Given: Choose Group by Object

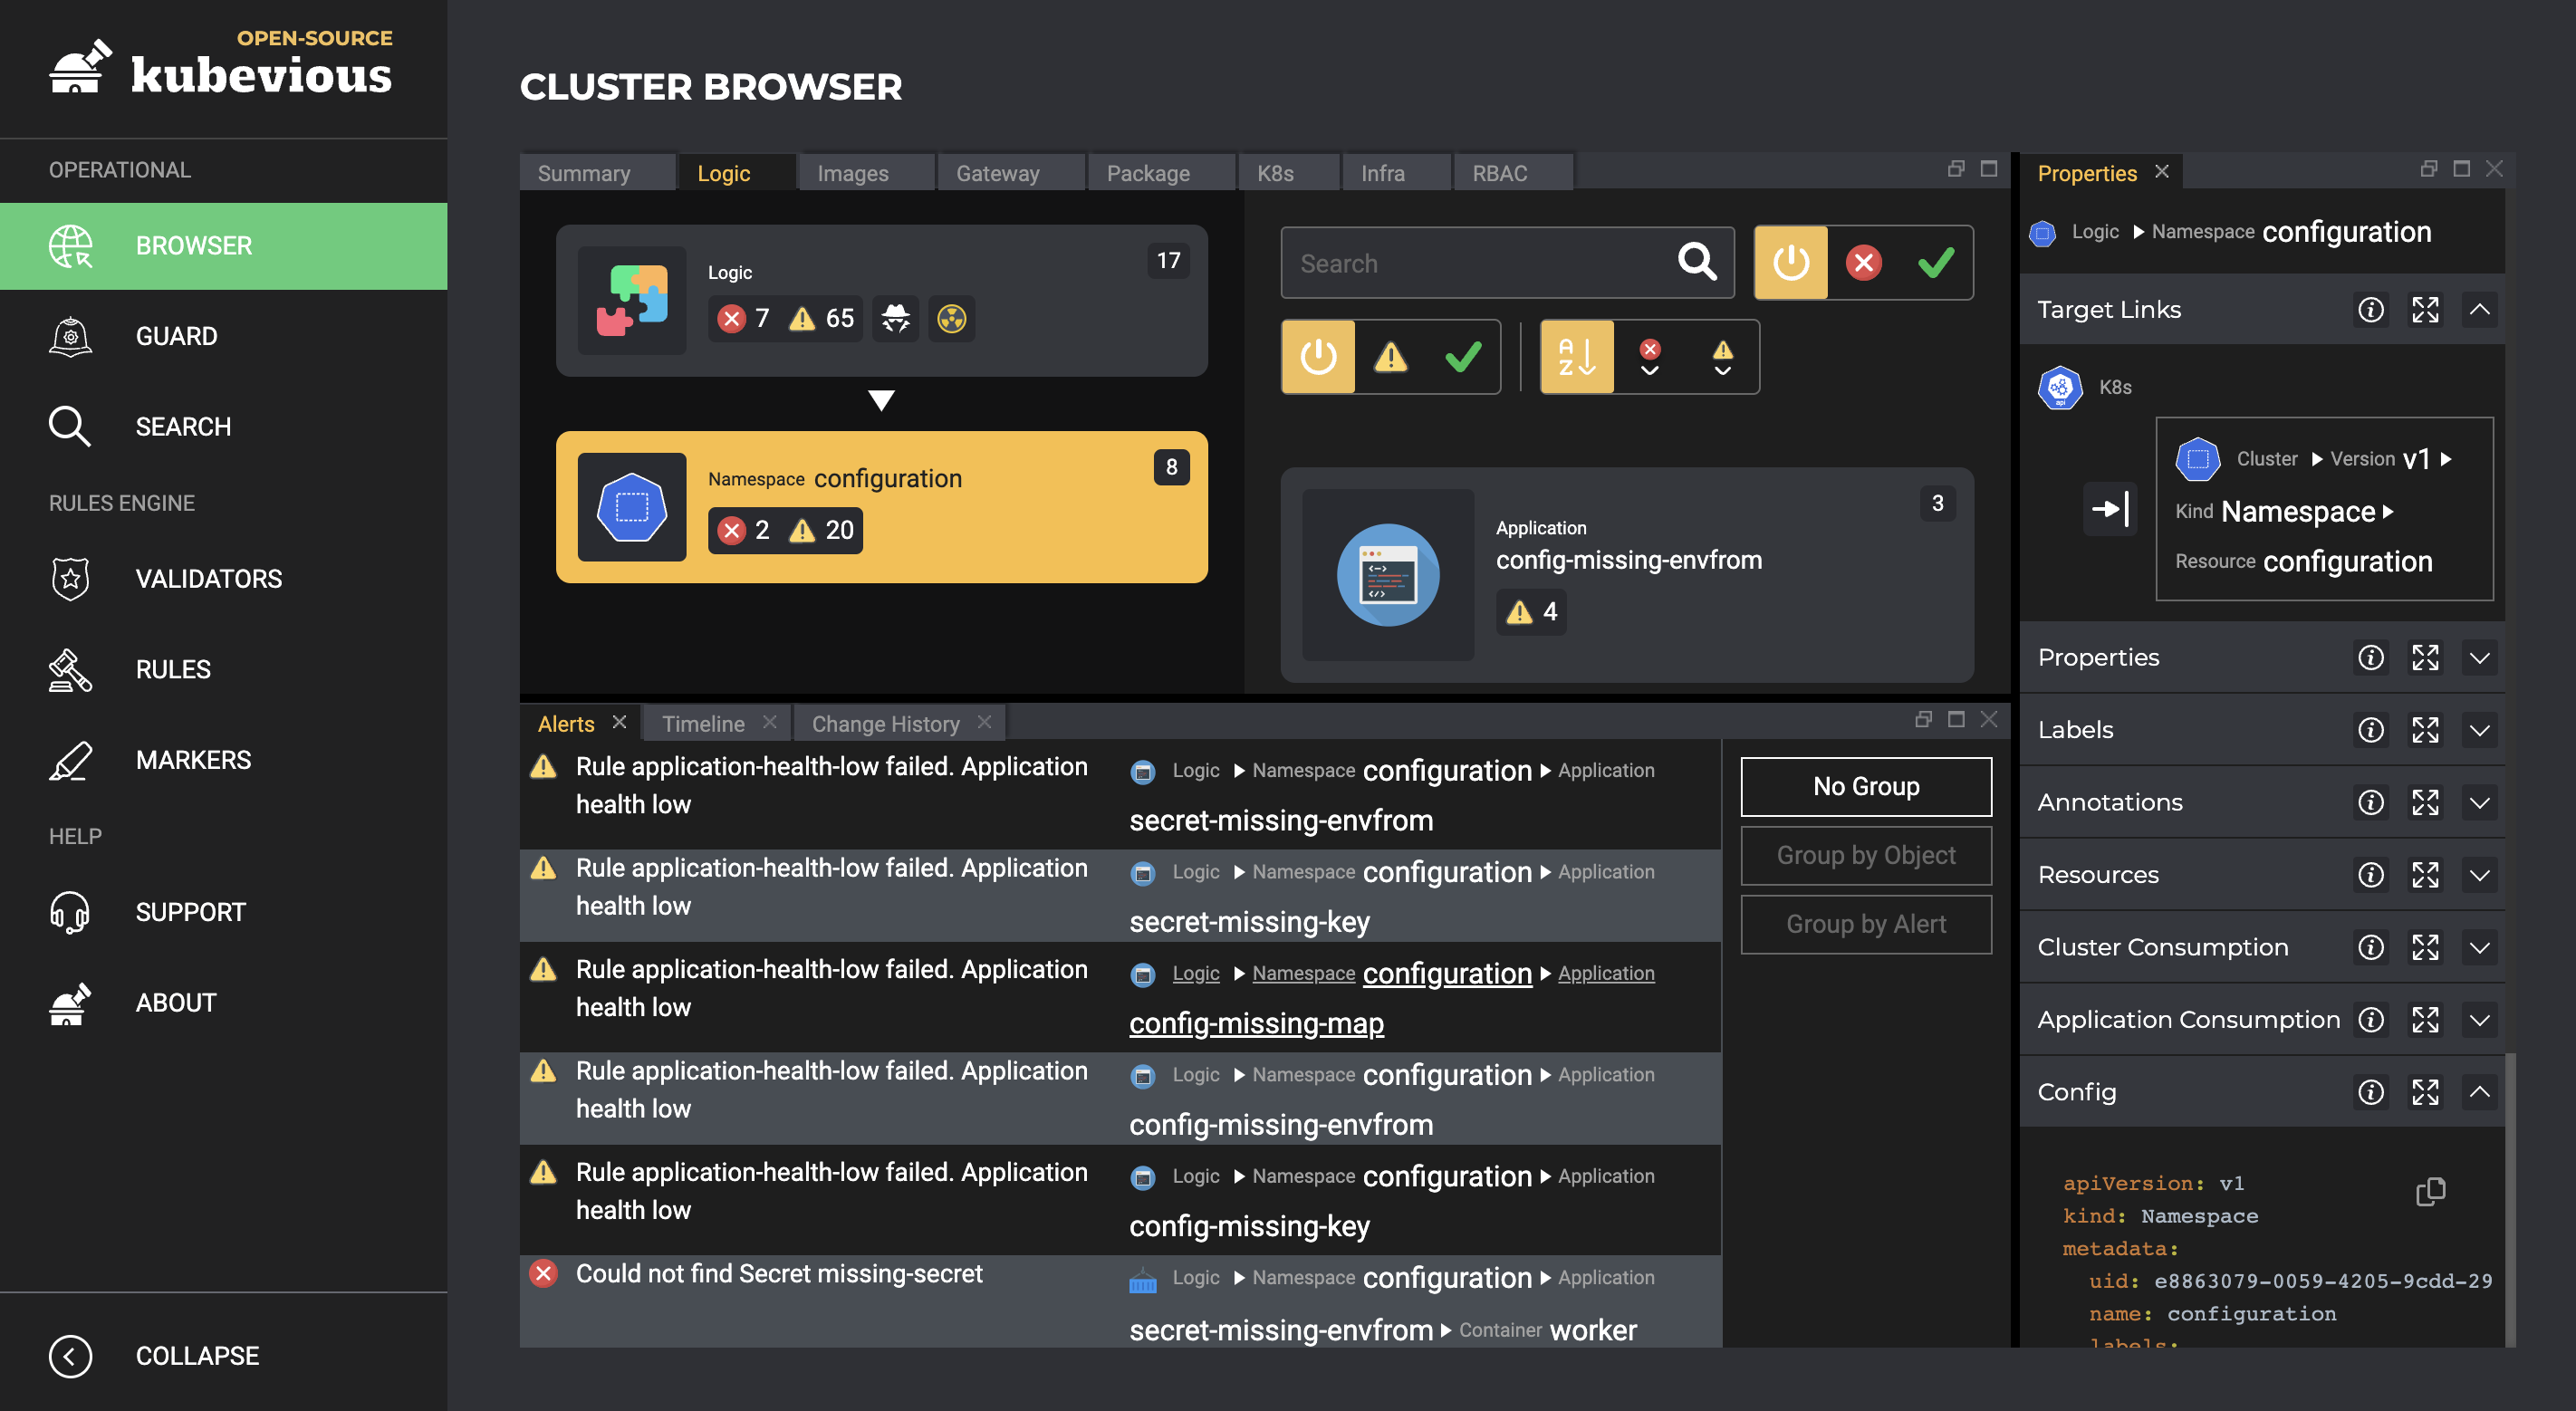Looking at the screenshot, I should click(1866, 856).
